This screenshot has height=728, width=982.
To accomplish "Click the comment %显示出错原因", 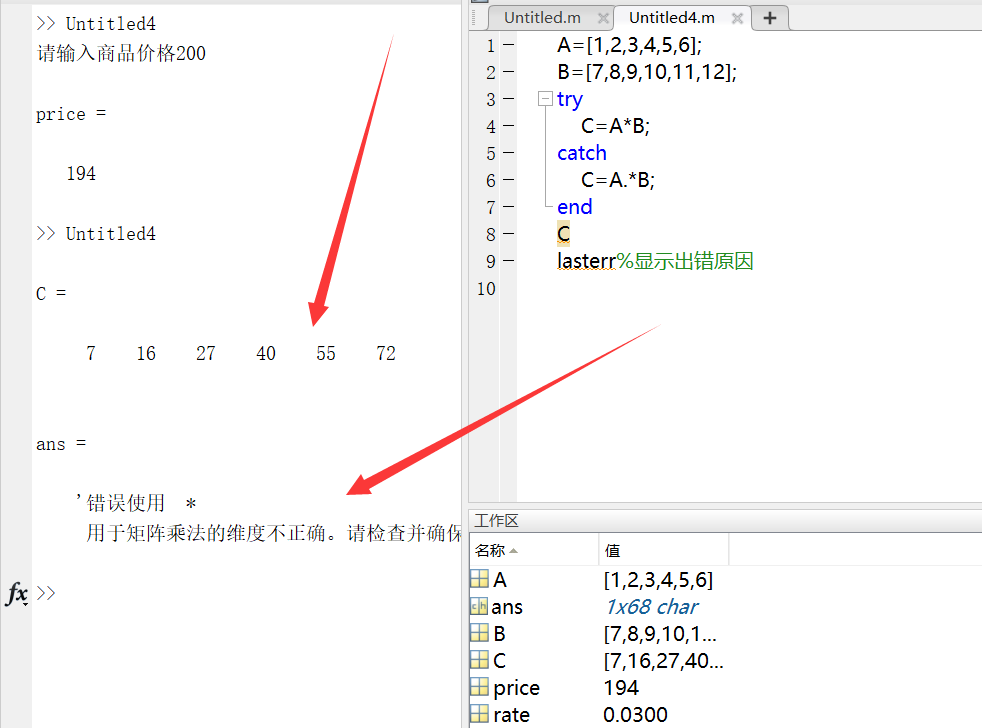I will (x=685, y=261).
